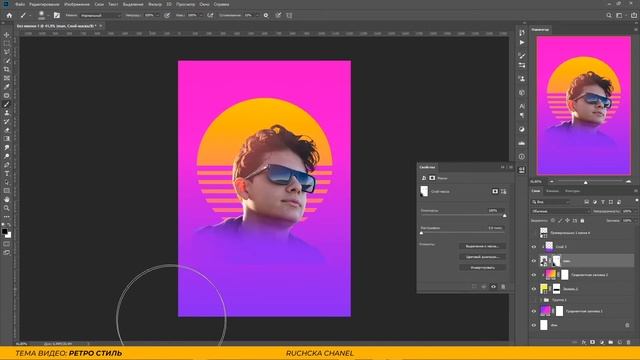Select the Rectangular Marquee tool
This screenshot has width=640, height=360.
7,43
